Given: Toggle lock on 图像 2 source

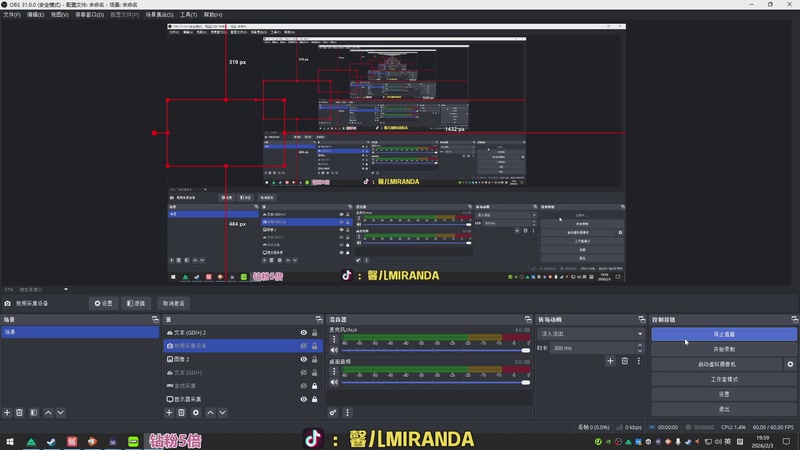Looking at the screenshot, I should click(x=315, y=359).
